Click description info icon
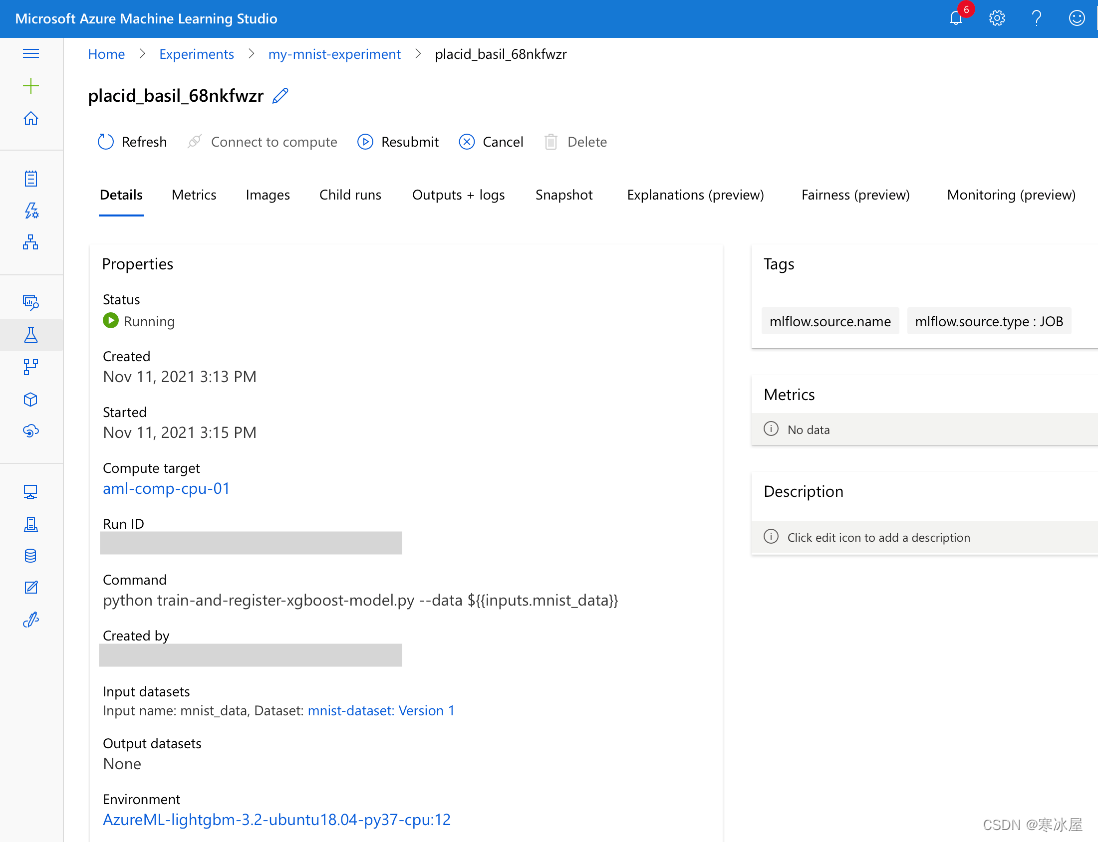1098x842 pixels. click(x=771, y=537)
